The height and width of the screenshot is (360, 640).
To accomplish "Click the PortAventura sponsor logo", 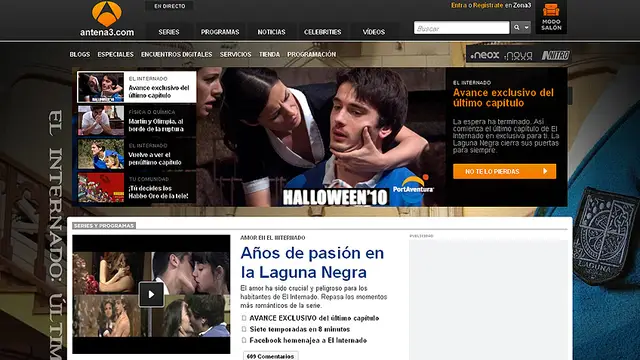I will click(413, 185).
